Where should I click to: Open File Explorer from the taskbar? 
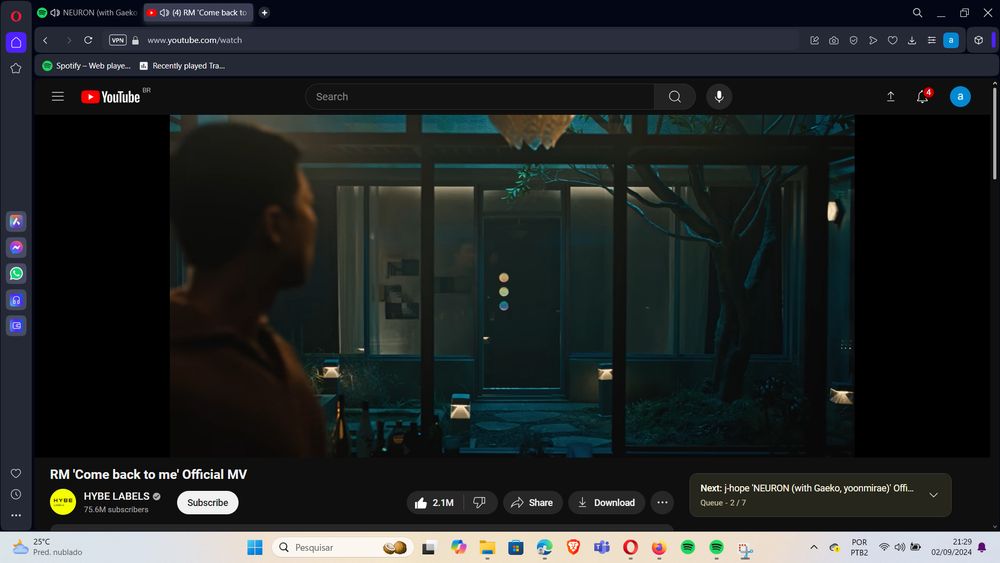pyautogui.click(x=487, y=547)
